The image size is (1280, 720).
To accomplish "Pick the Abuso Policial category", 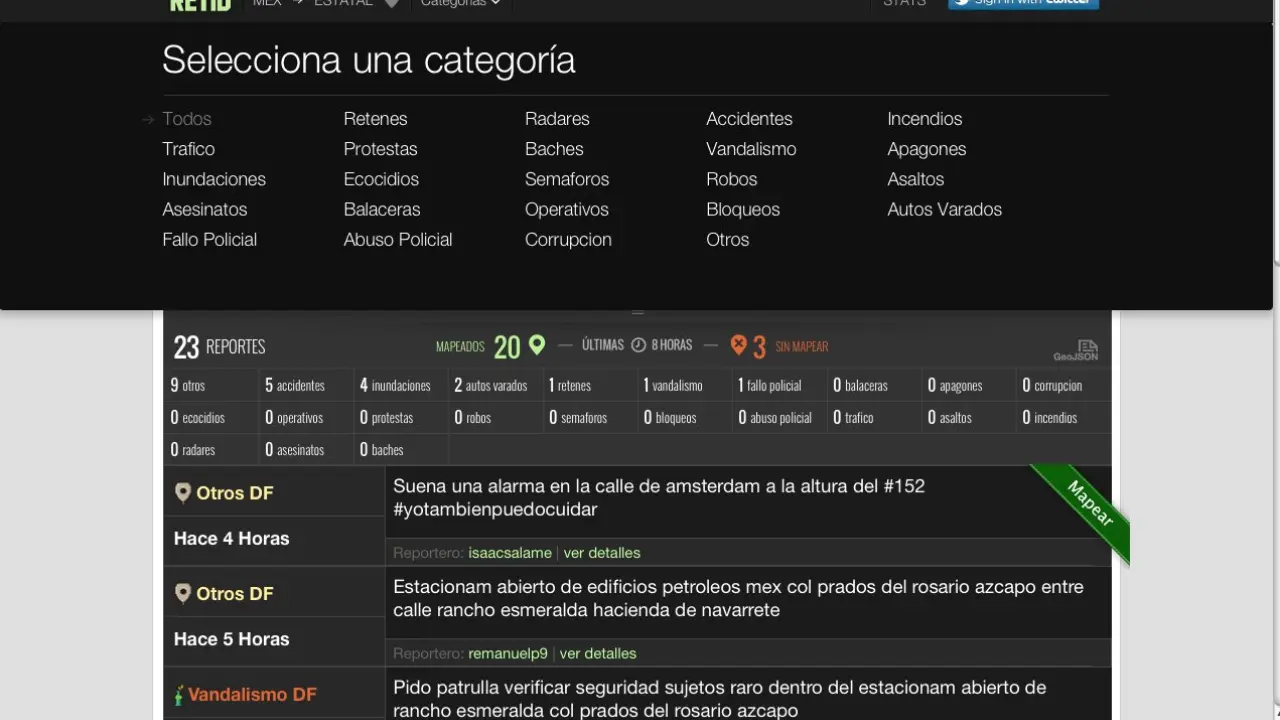I will (x=398, y=239).
